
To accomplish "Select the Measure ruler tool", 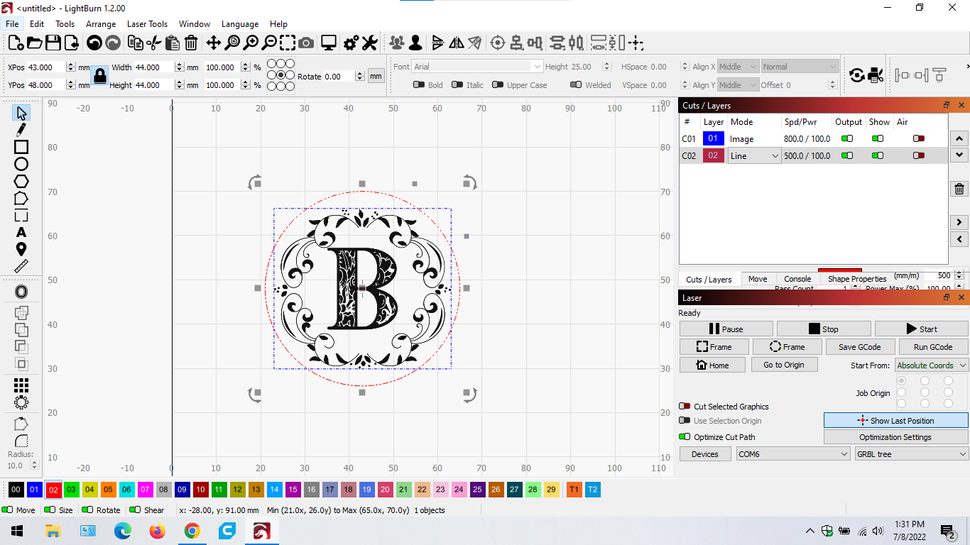I will pos(21,266).
